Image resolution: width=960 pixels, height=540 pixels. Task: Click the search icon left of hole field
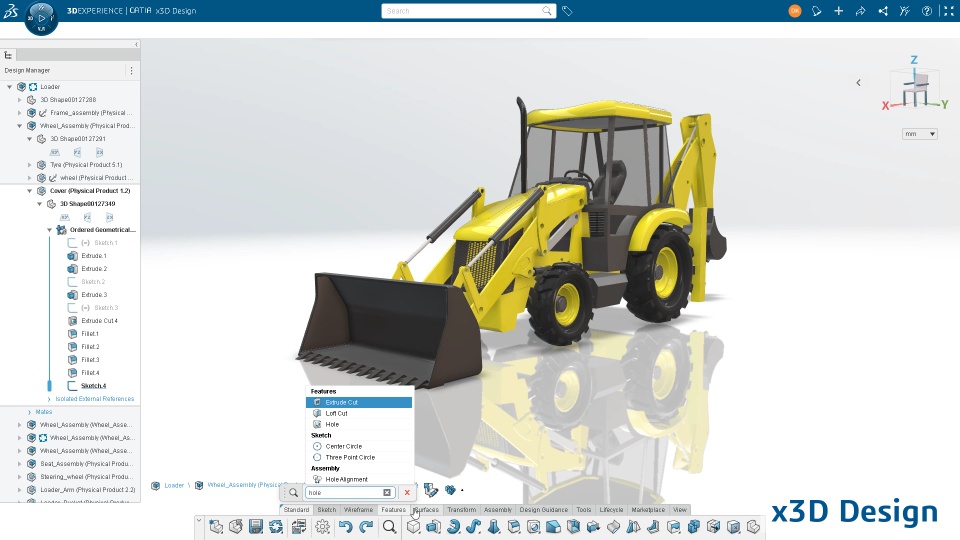(293, 492)
